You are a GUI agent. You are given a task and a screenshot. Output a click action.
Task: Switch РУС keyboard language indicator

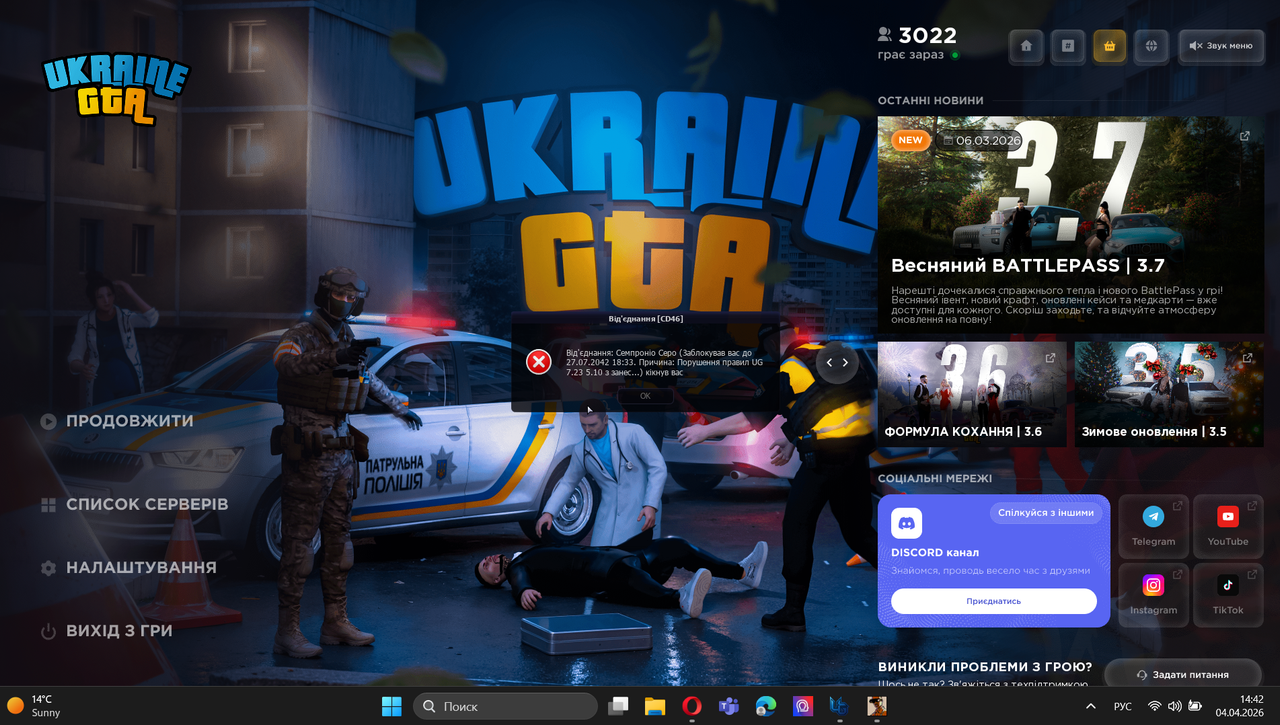[x=1123, y=706]
